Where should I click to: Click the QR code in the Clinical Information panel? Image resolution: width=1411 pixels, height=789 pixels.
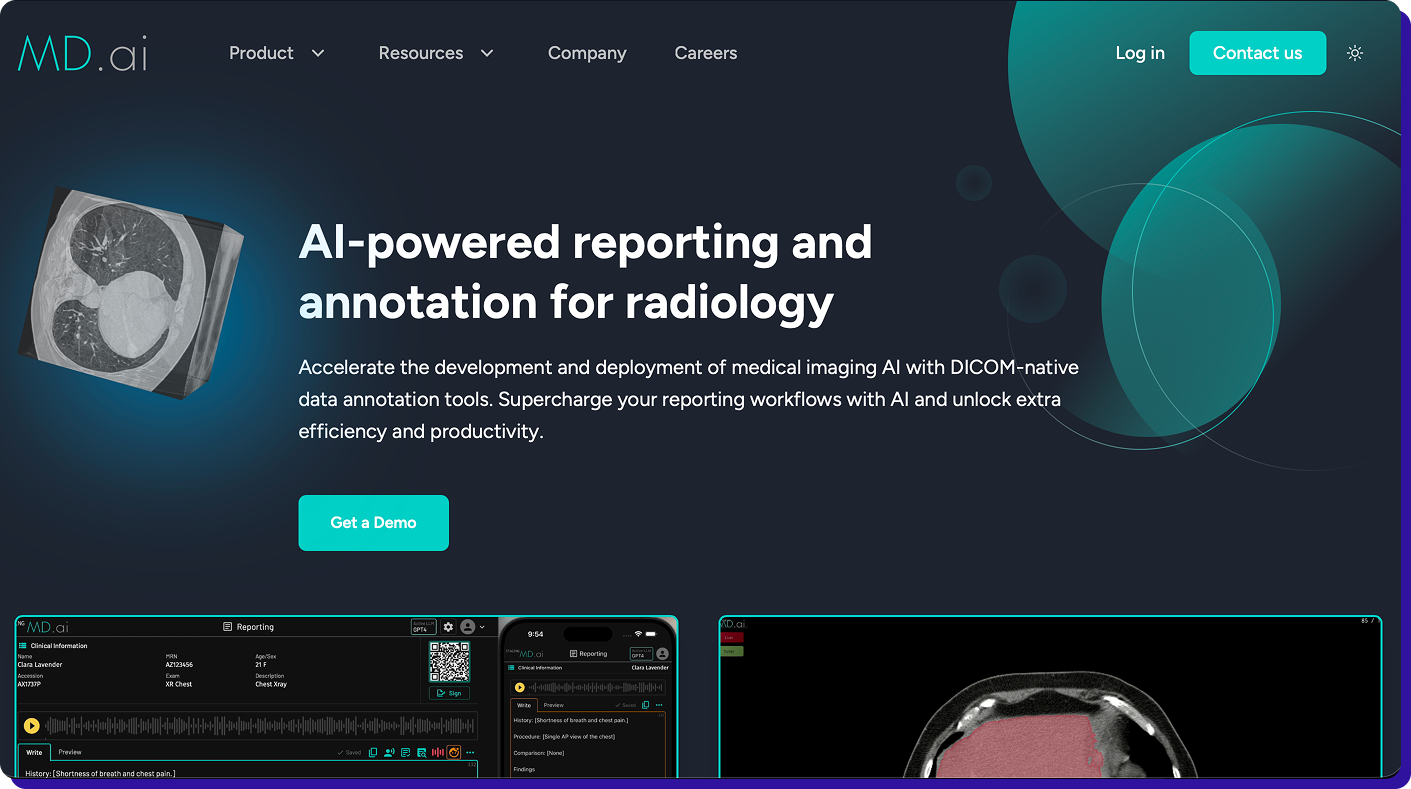tap(449, 662)
